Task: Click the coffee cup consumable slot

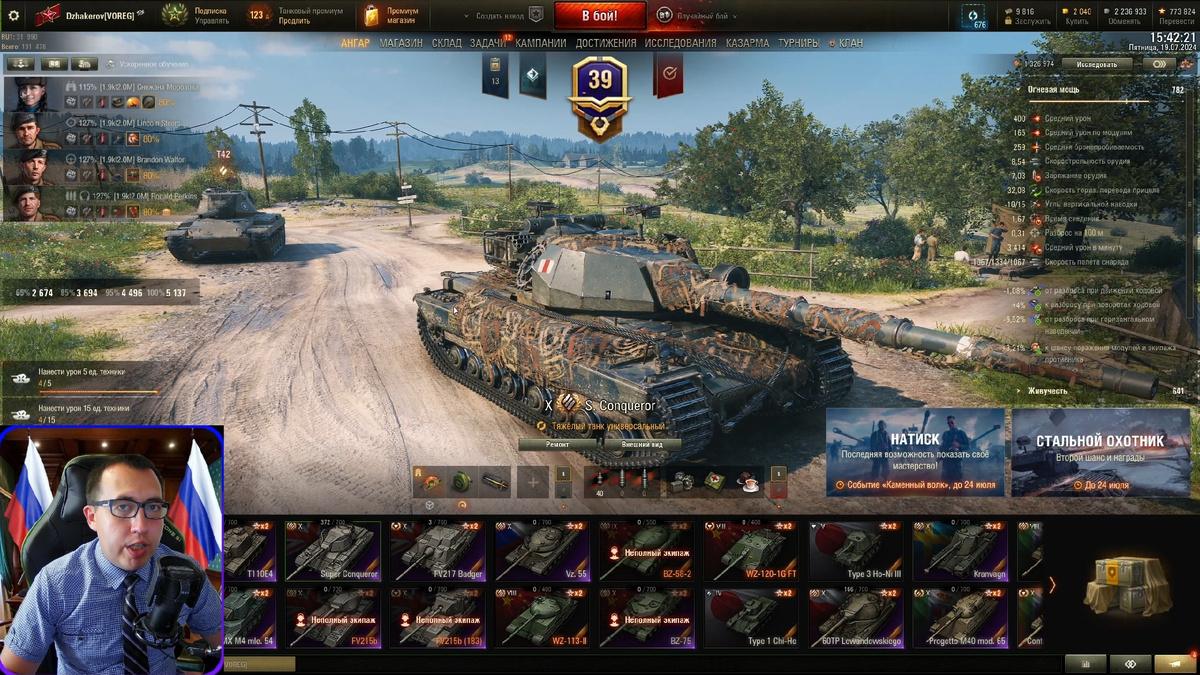Action: (x=746, y=482)
